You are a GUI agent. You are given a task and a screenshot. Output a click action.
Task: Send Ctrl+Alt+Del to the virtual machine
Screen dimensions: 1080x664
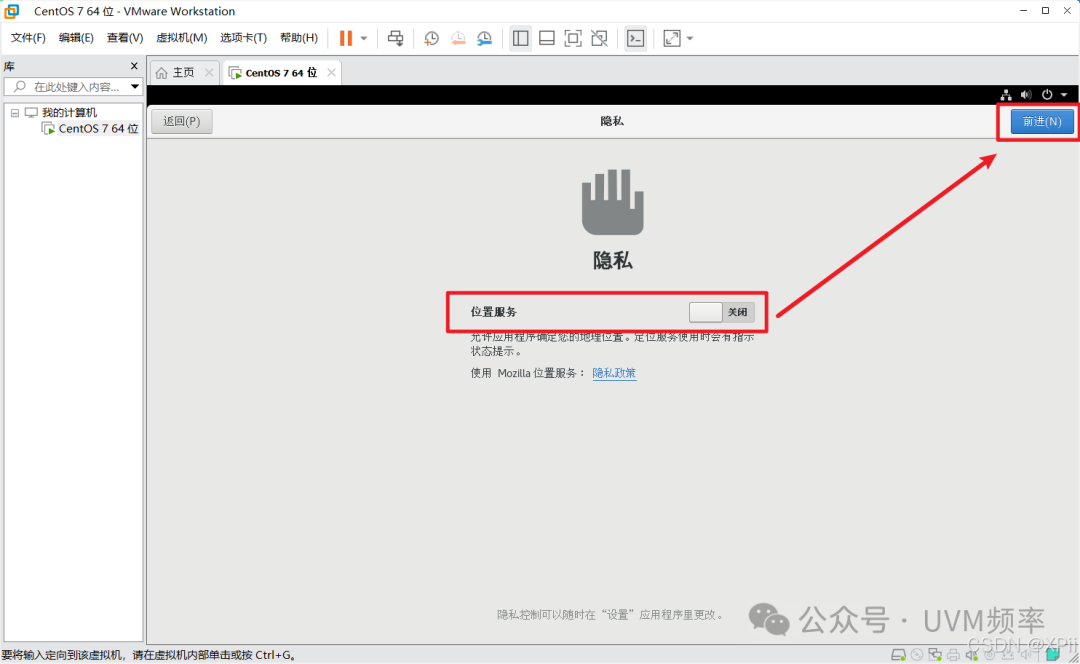point(395,37)
